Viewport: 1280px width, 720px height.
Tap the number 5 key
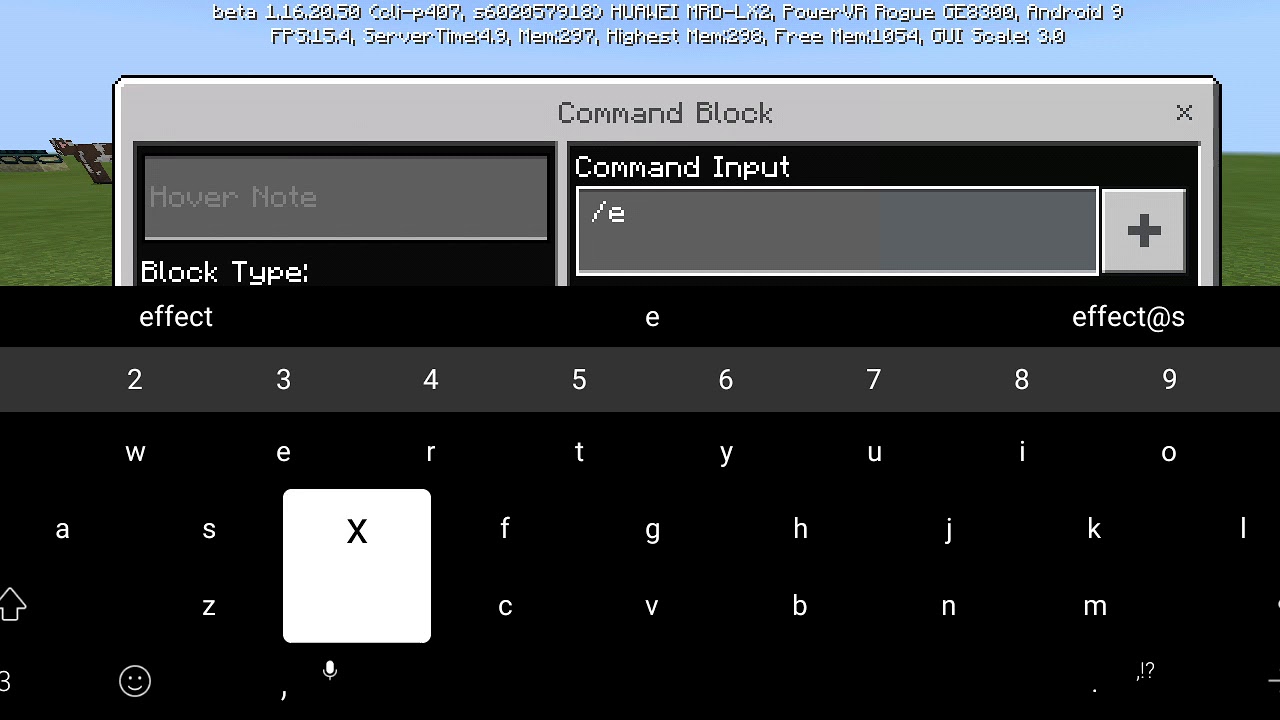coord(579,380)
